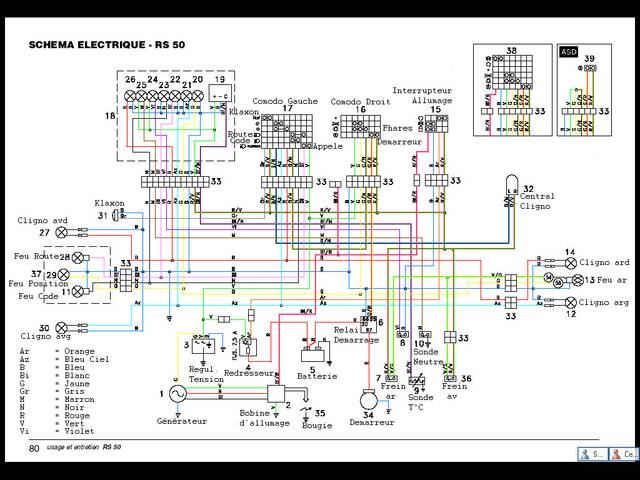Click the Cligno avg lamp numbered 30
The height and width of the screenshot is (480, 640).
[61, 327]
